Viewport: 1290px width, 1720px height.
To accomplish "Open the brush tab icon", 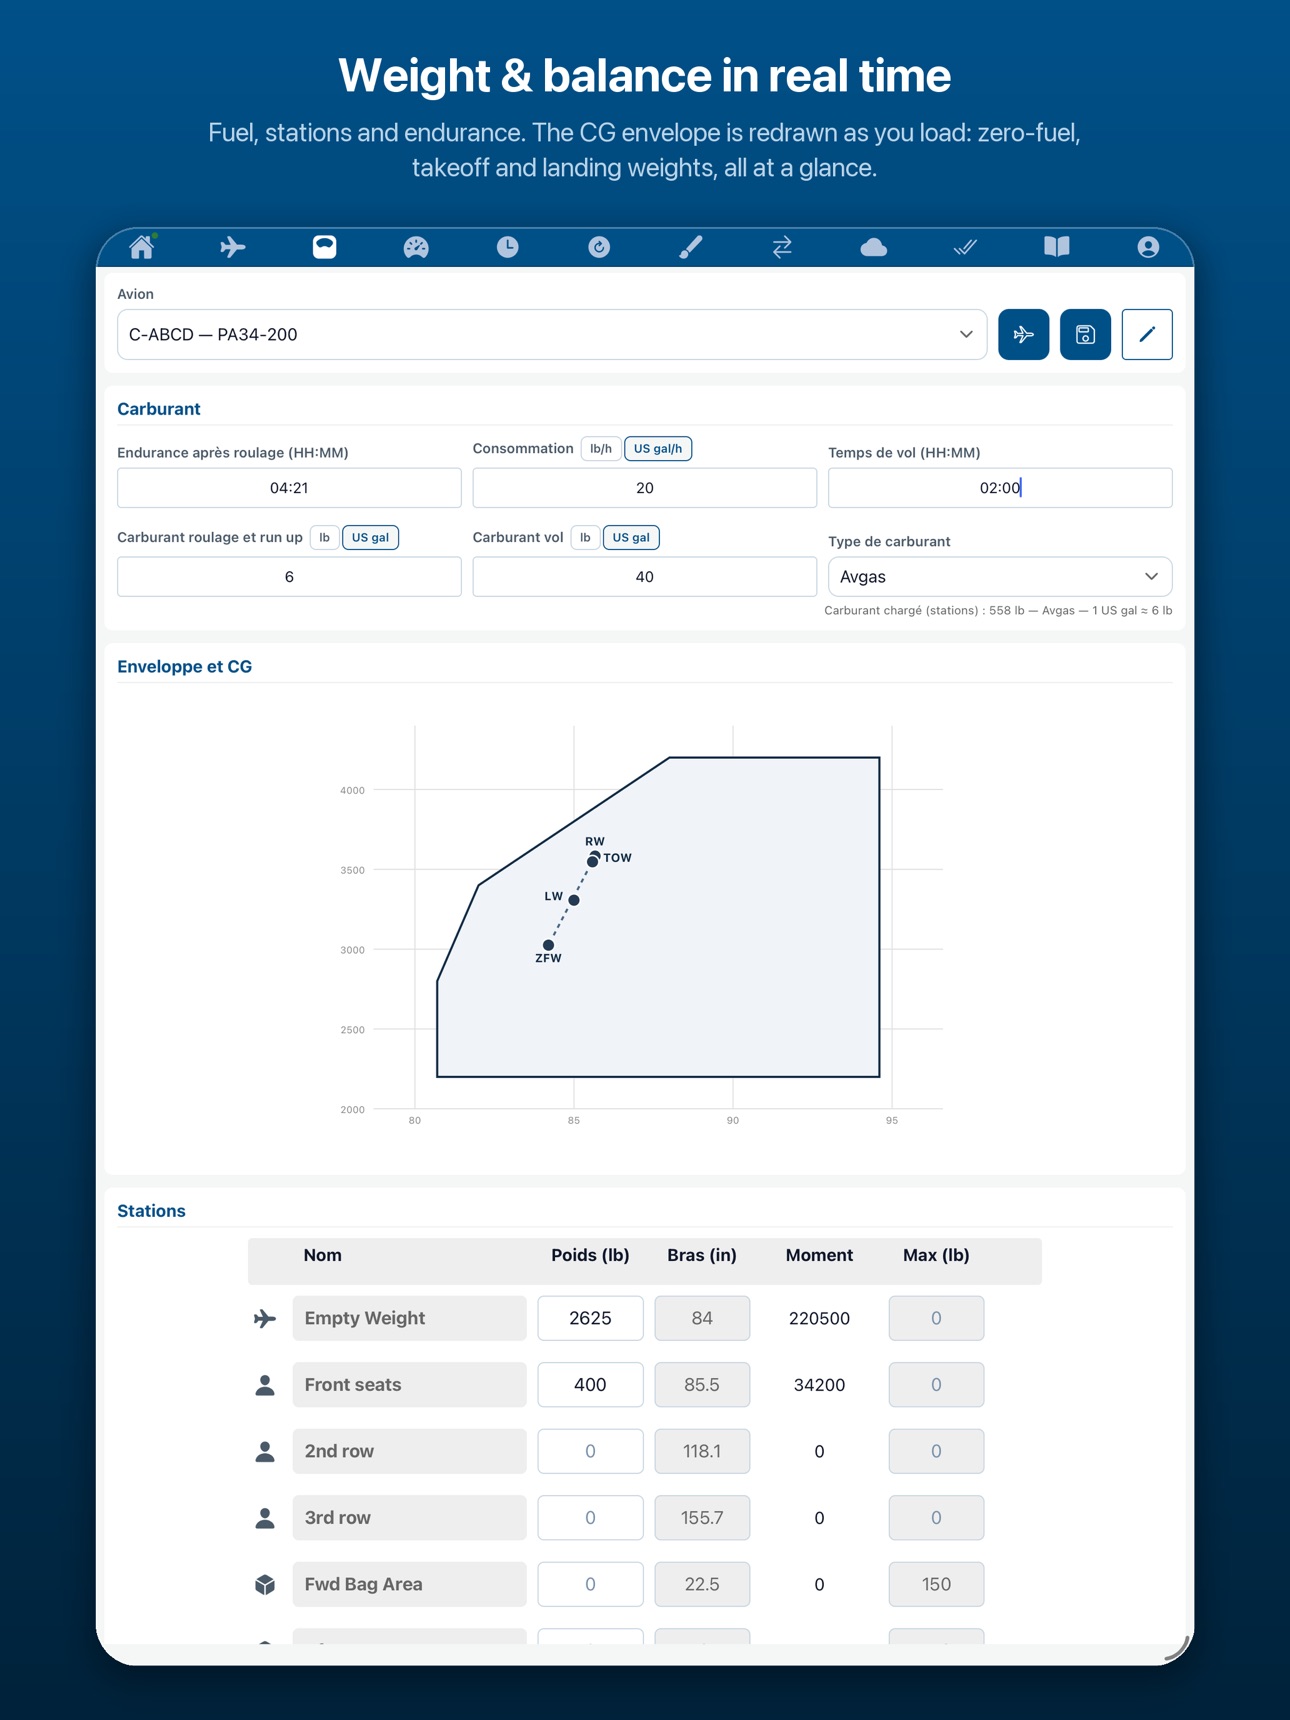I will click(691, 247).
